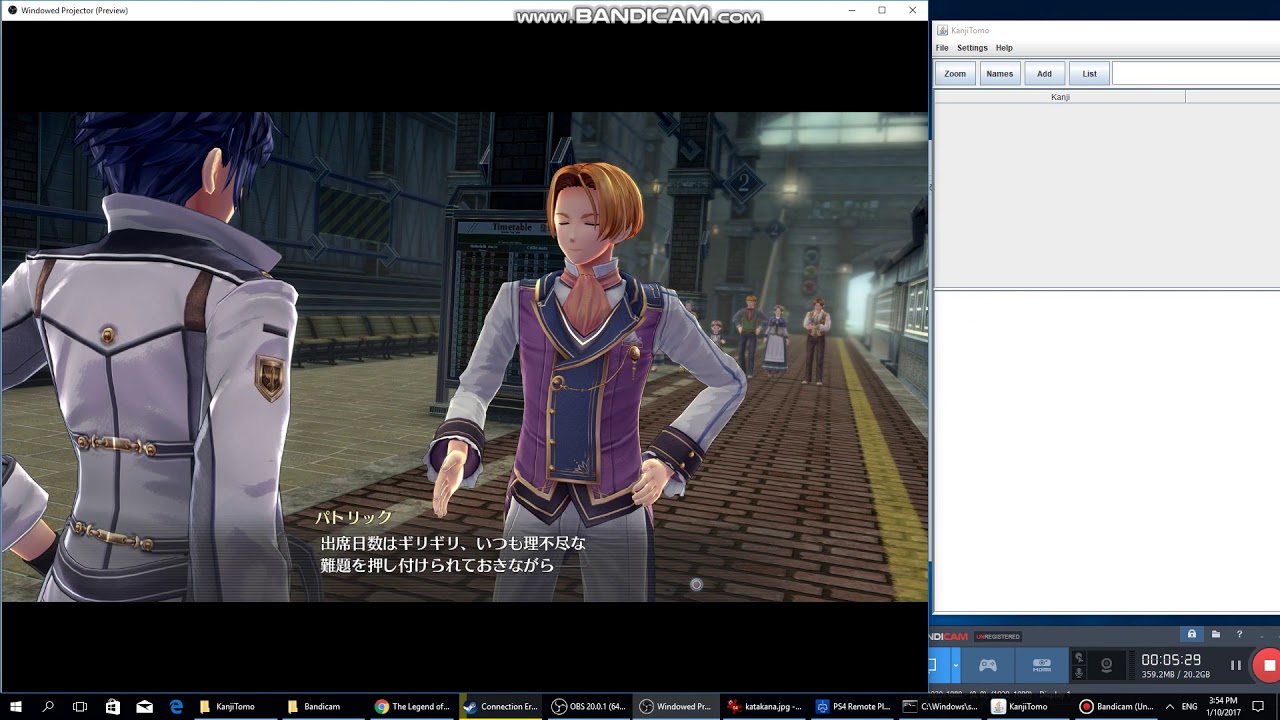Toggle Bandicam webcam overlay
The width and height of the screenshot is (1280, 720).
pos(1106,665)
